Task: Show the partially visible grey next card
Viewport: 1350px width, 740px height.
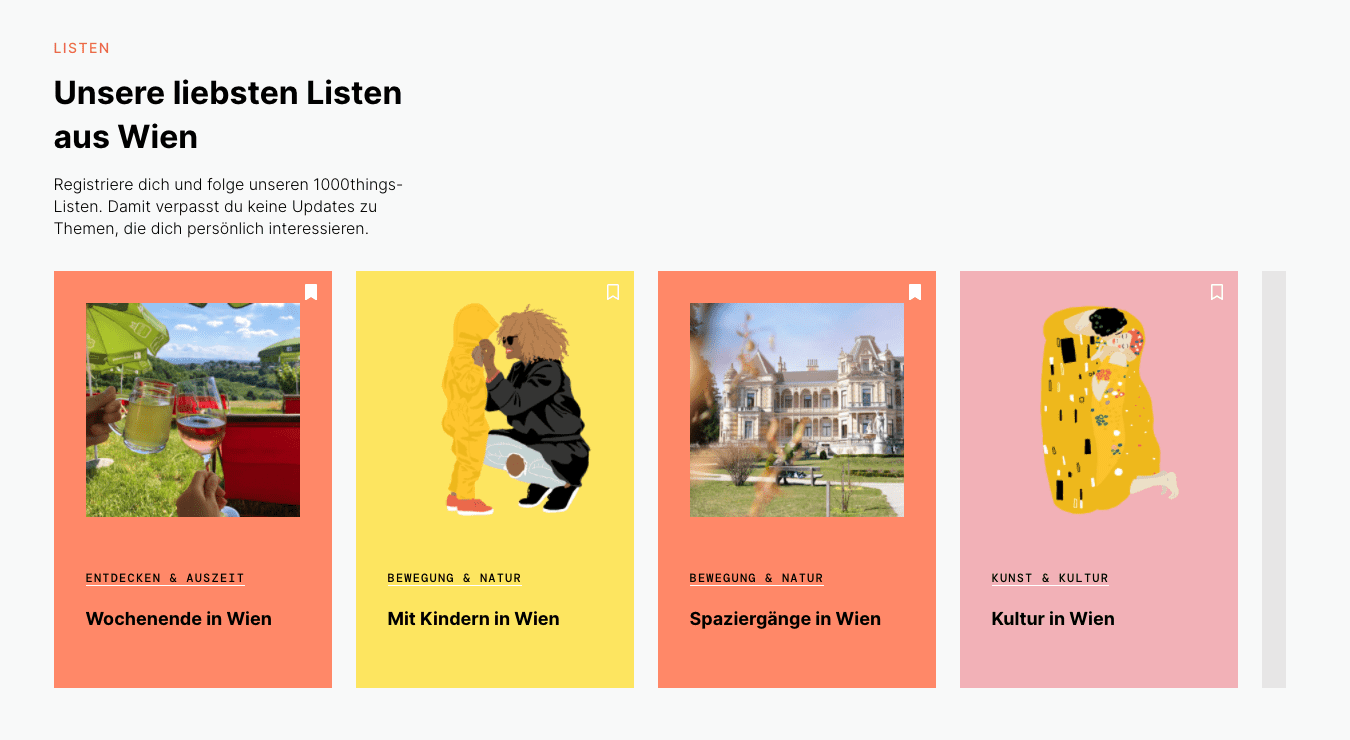Action: 1274,479
